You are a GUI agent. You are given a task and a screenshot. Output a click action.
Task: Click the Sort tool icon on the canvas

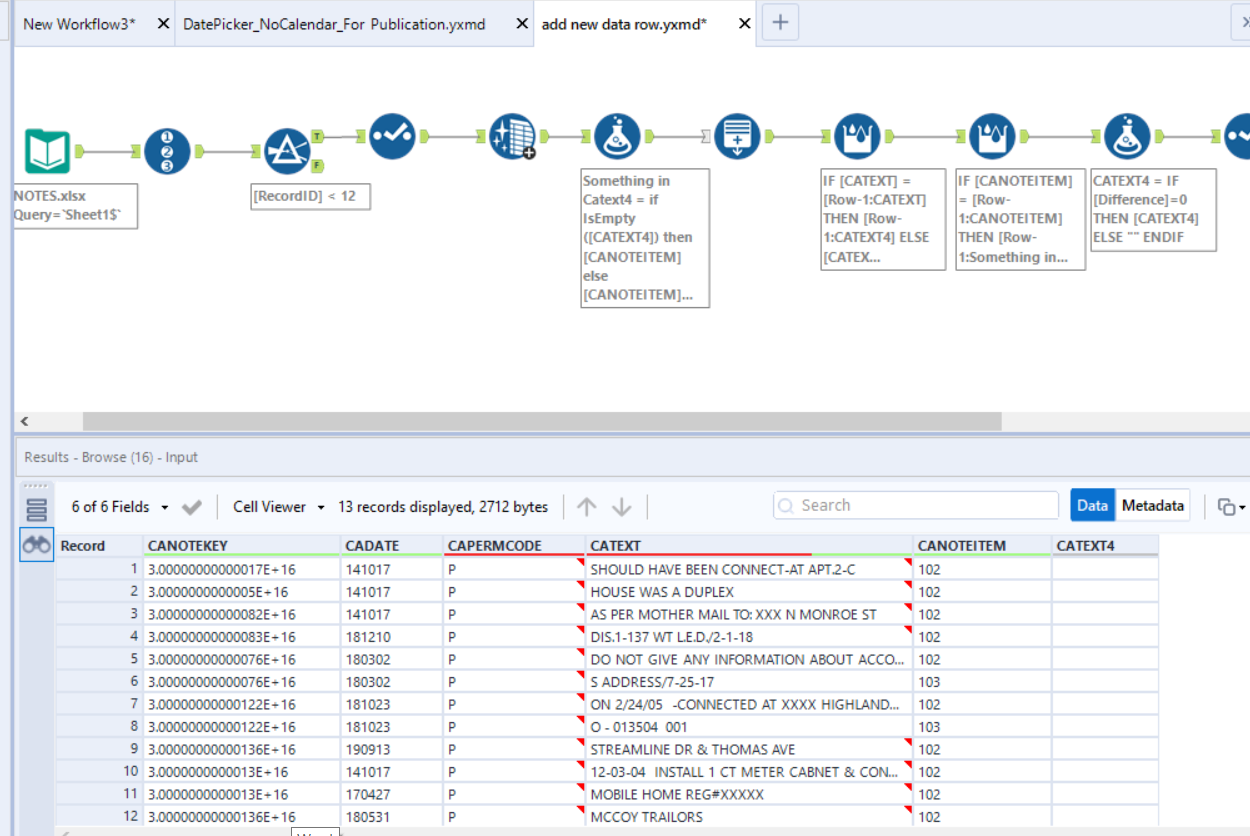click(737, 136)
